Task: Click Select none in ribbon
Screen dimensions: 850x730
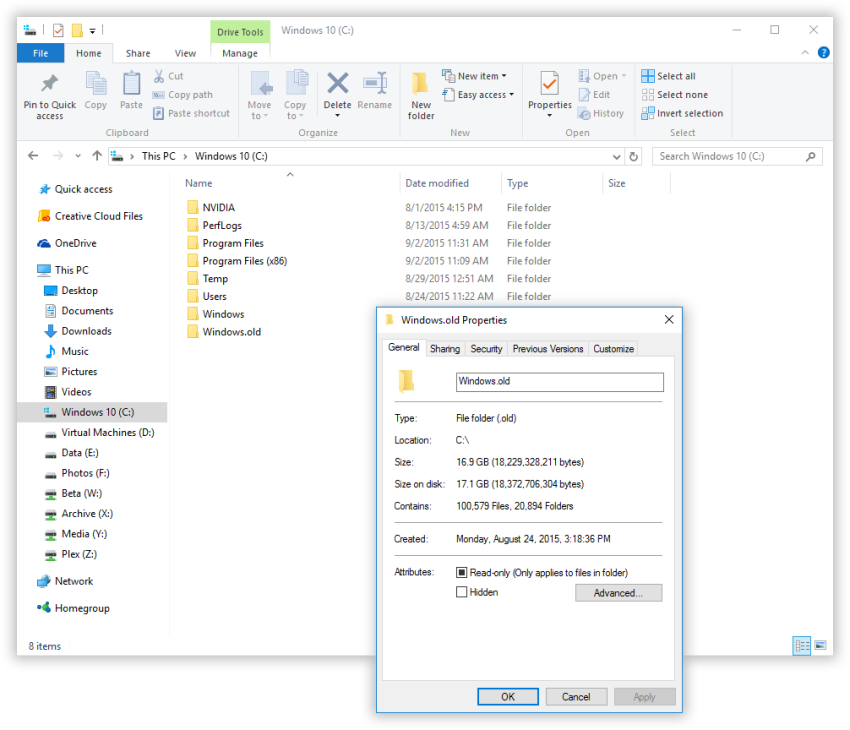Action: point(674,95)
